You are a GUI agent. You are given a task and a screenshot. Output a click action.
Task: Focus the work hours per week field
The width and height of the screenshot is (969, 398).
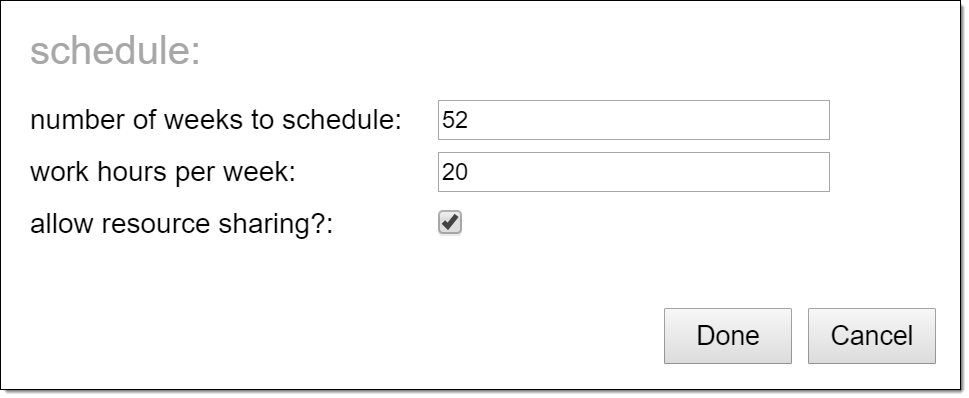(x=633, y=172)
